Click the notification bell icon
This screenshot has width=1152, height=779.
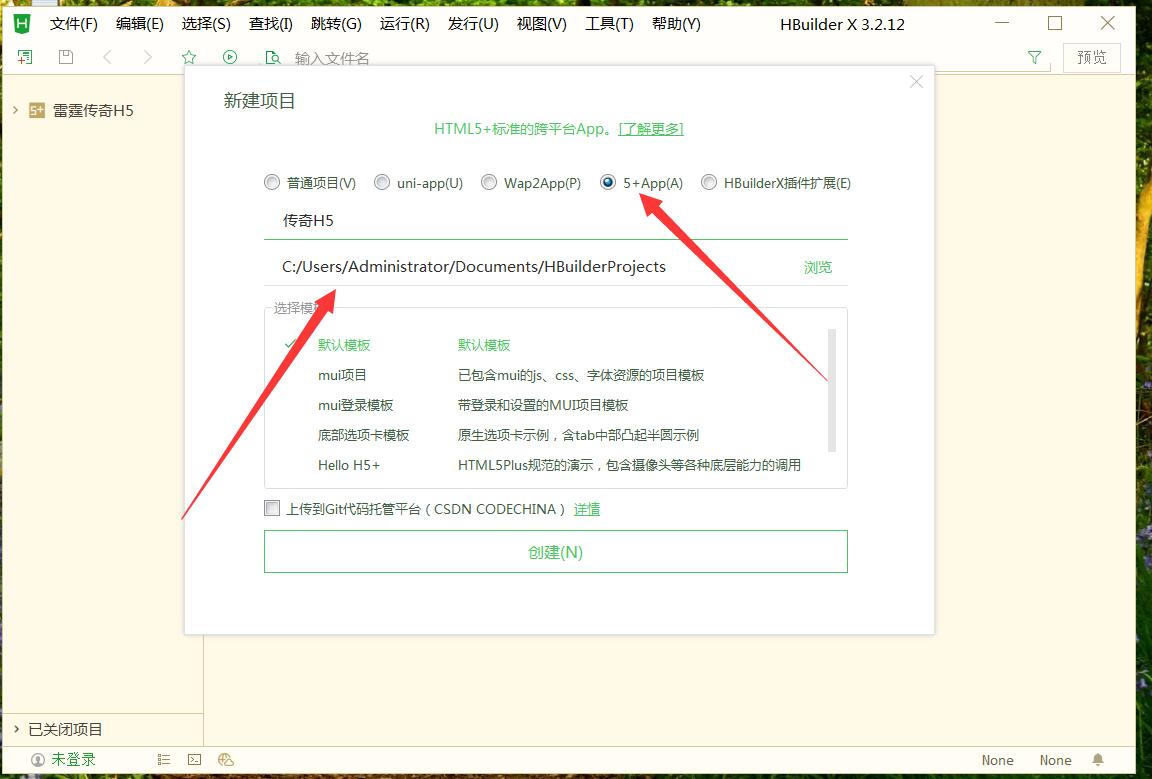1098,760
